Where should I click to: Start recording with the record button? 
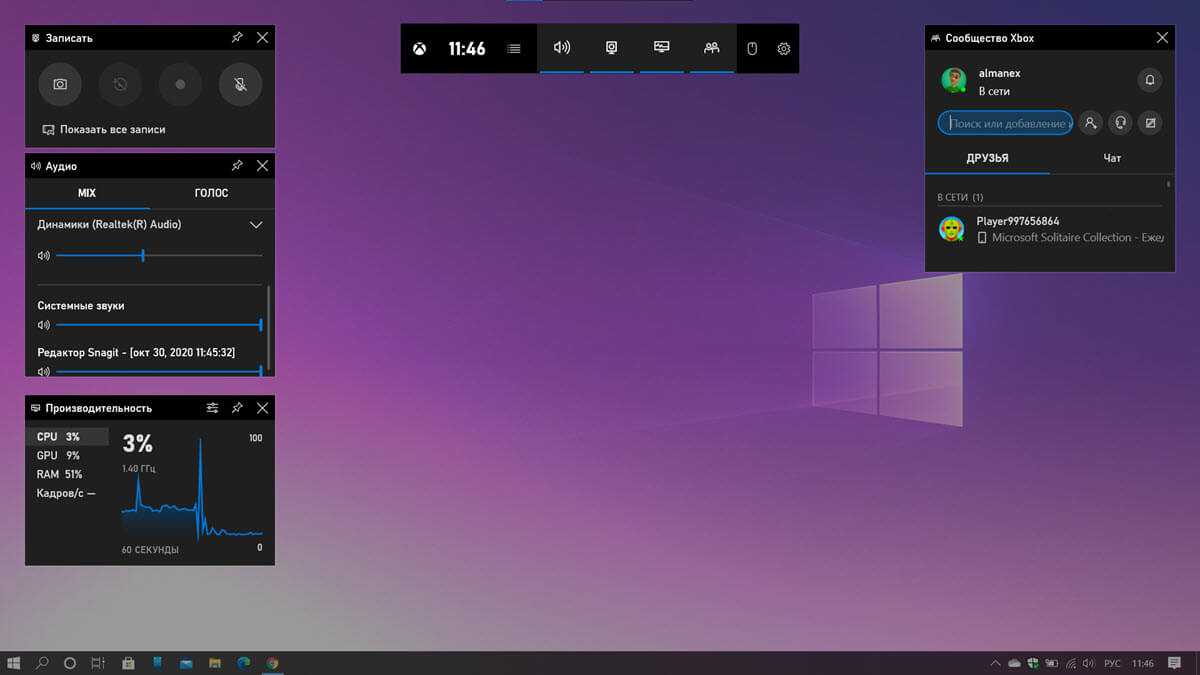click(x=180, y=85)
